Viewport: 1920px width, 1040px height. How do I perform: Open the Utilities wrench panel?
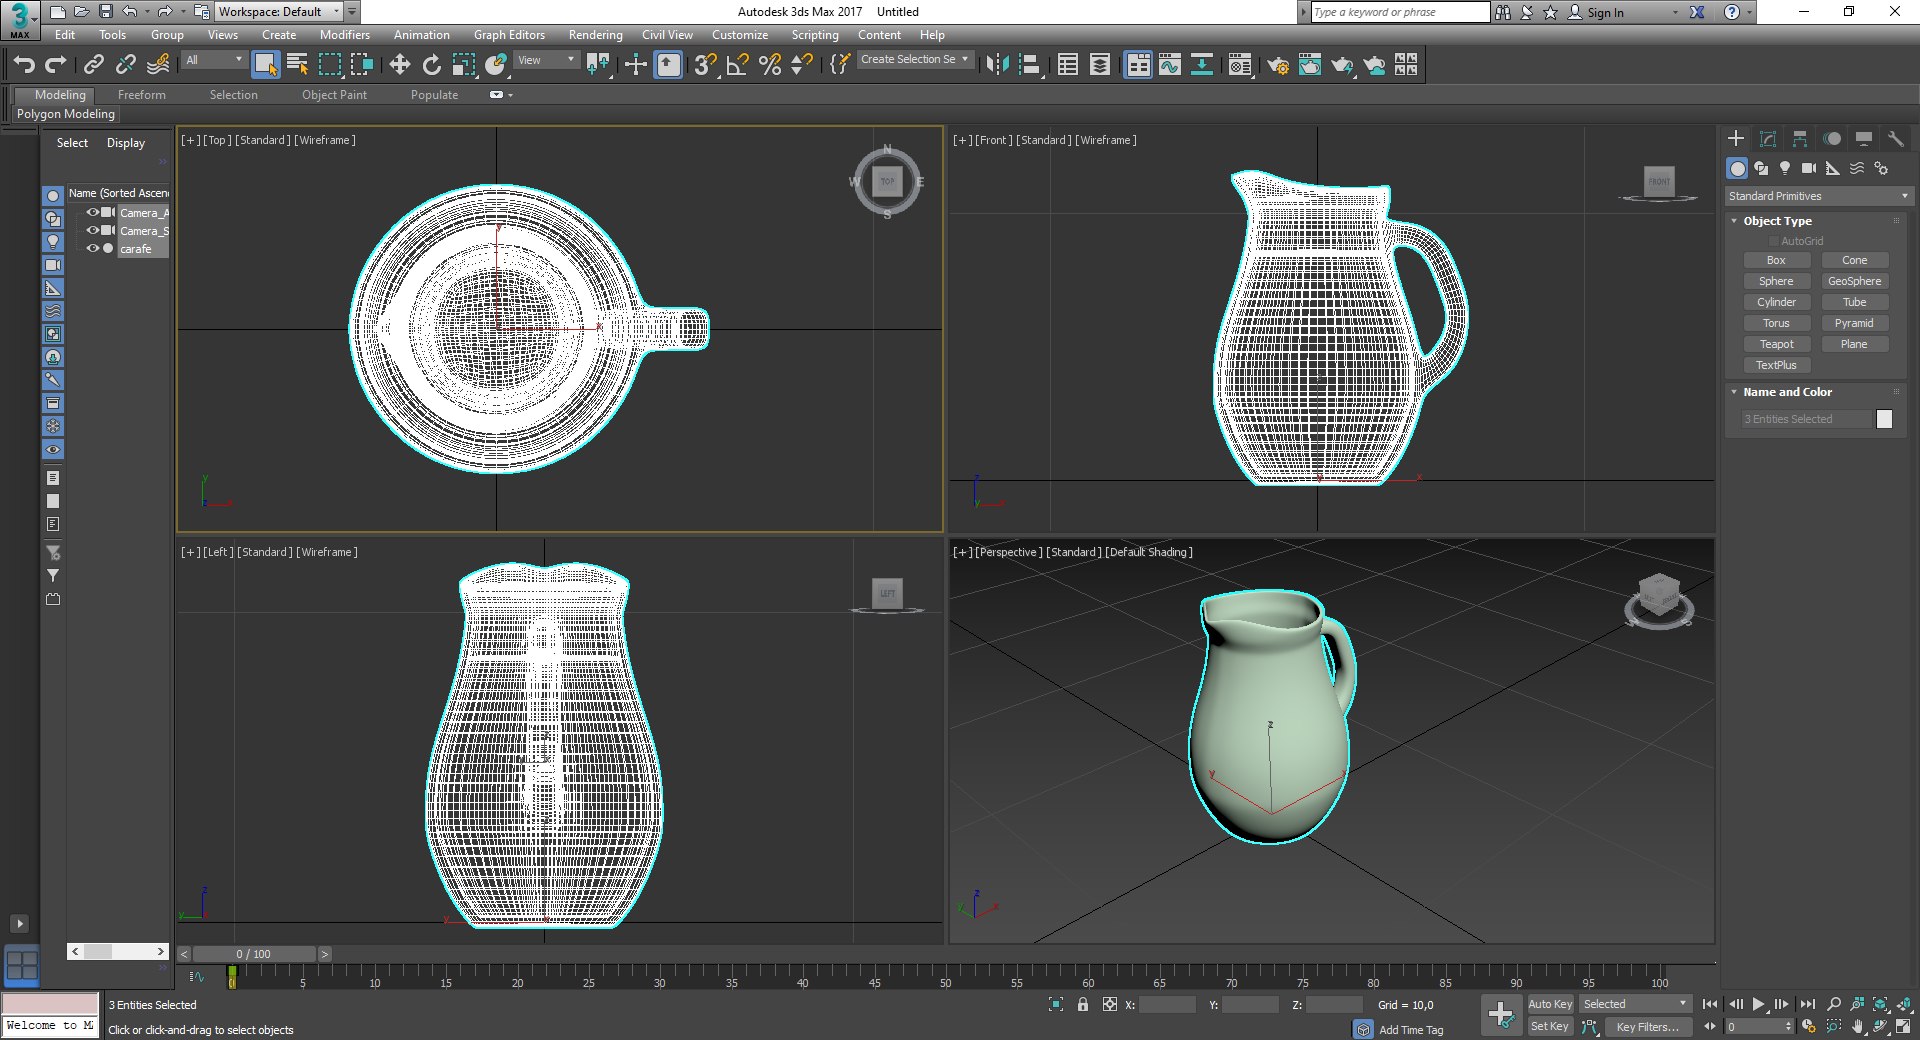[1895, 139]
